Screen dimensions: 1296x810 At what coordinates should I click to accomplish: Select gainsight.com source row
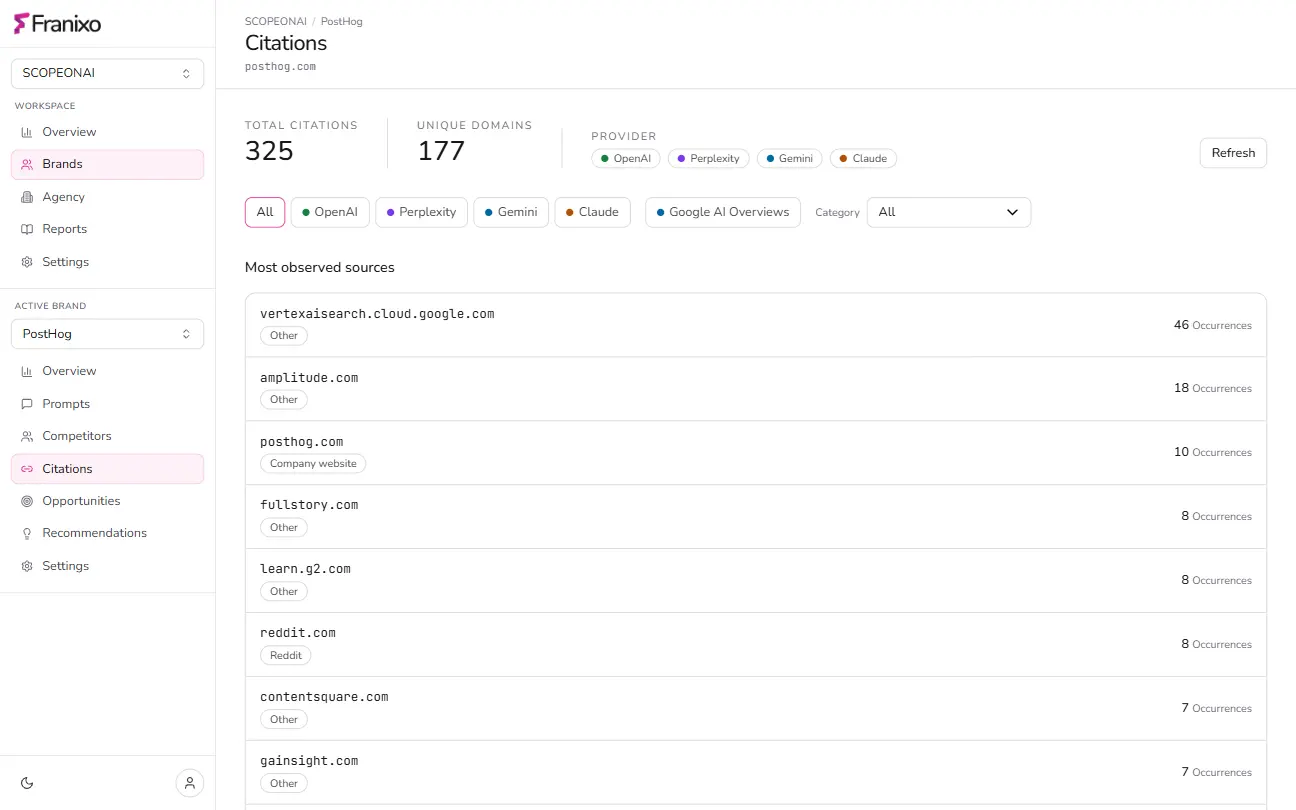coord(755,773)
